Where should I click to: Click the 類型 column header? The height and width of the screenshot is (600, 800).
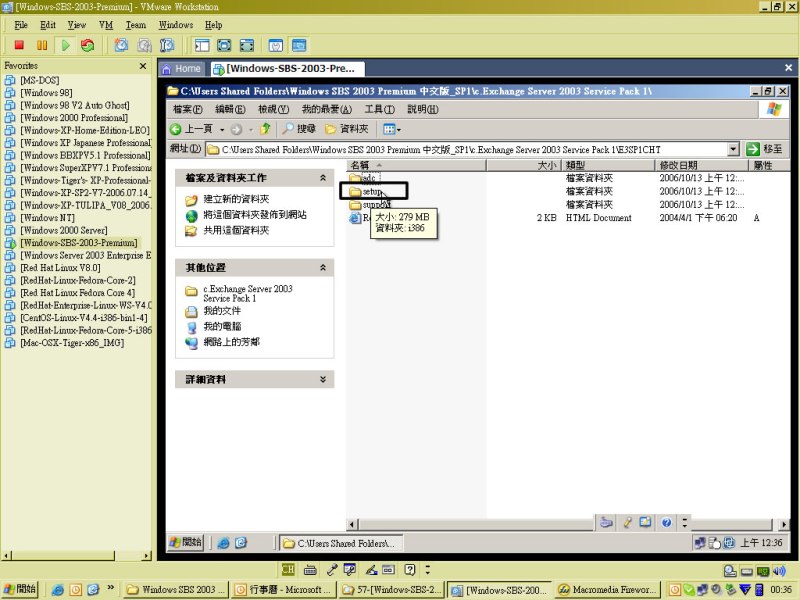(x=608, y=165)
